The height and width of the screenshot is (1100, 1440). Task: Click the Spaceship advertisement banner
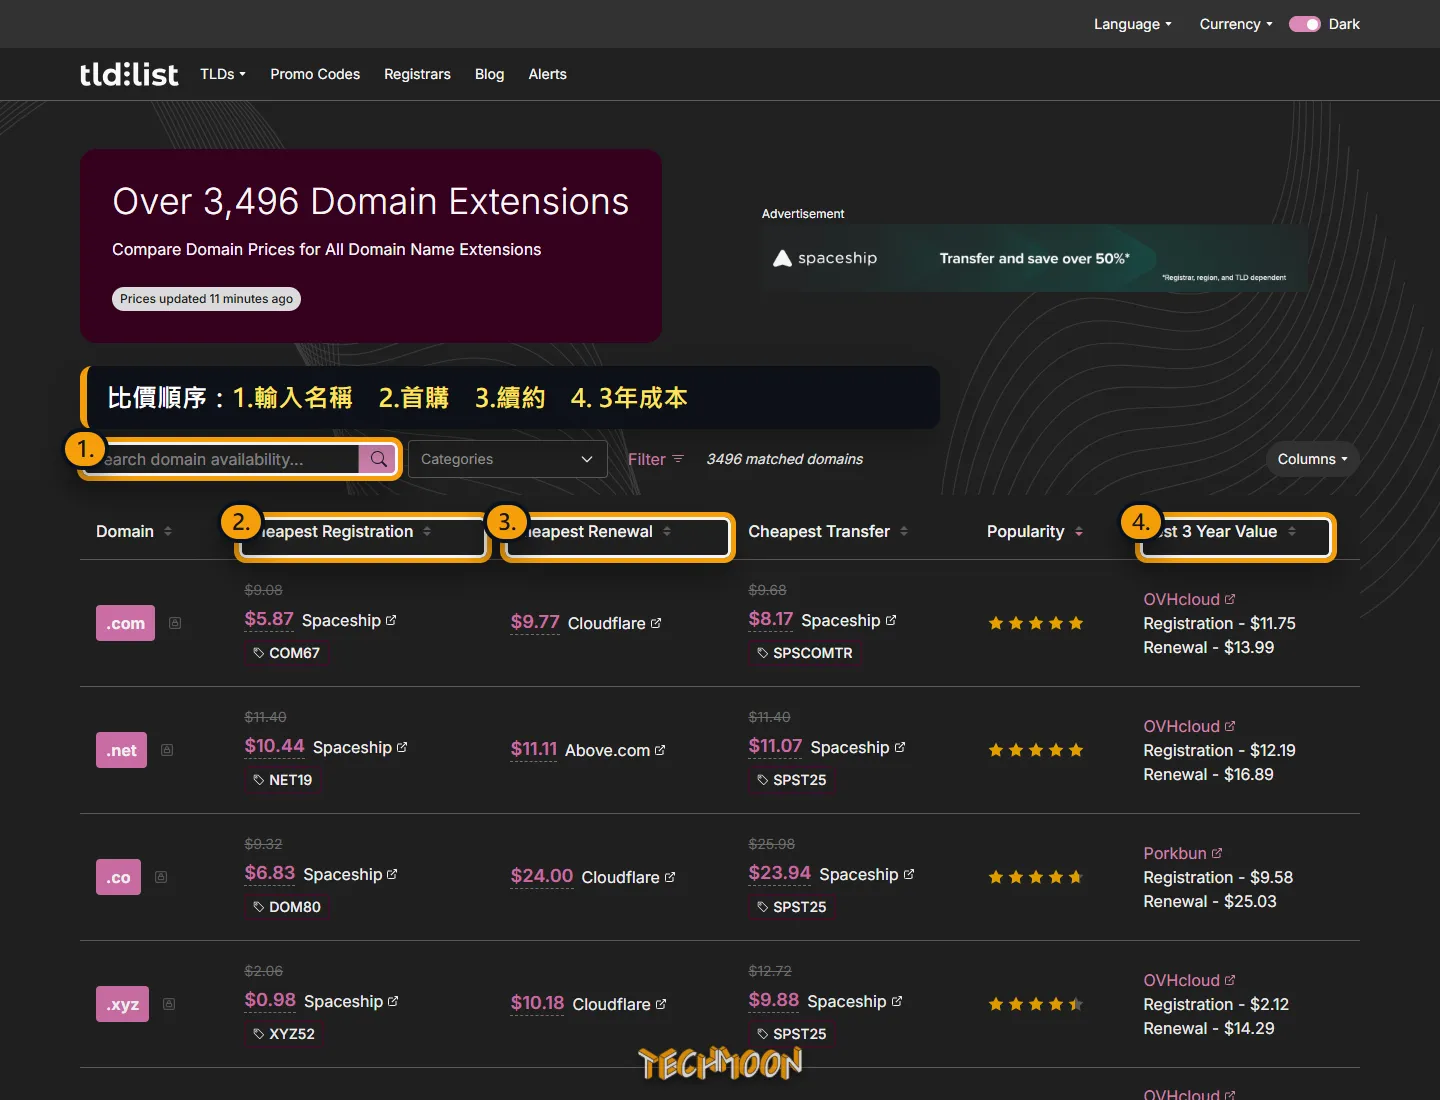(x=1034, y=258)
